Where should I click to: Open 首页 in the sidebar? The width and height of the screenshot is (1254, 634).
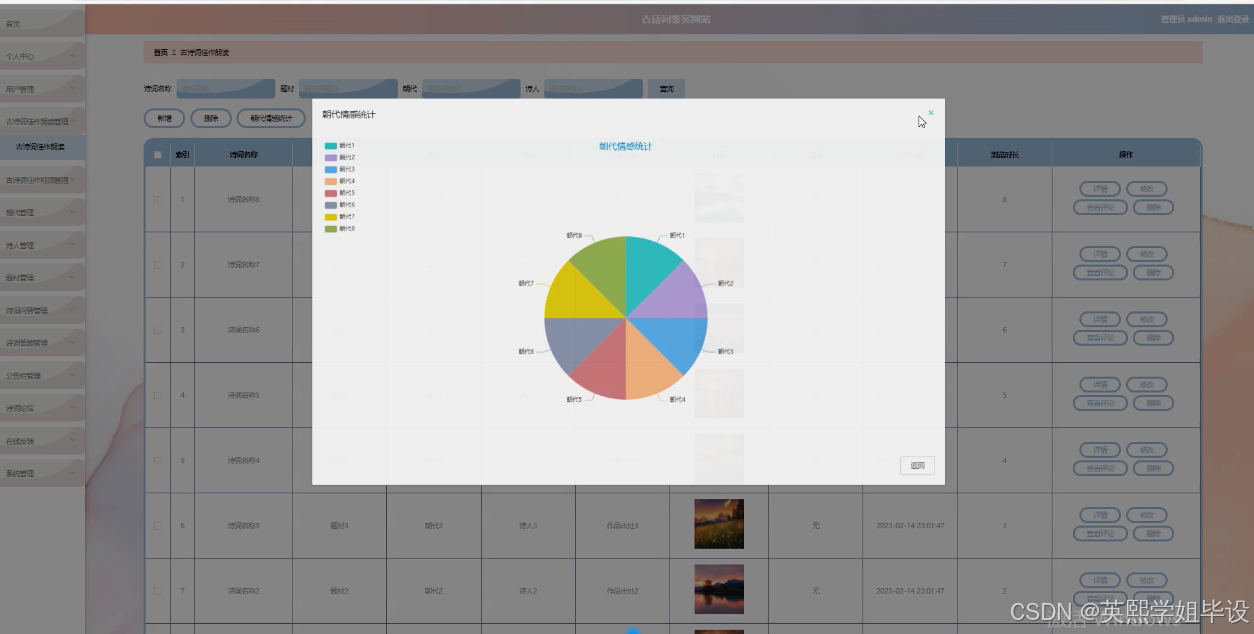point(42,23)
